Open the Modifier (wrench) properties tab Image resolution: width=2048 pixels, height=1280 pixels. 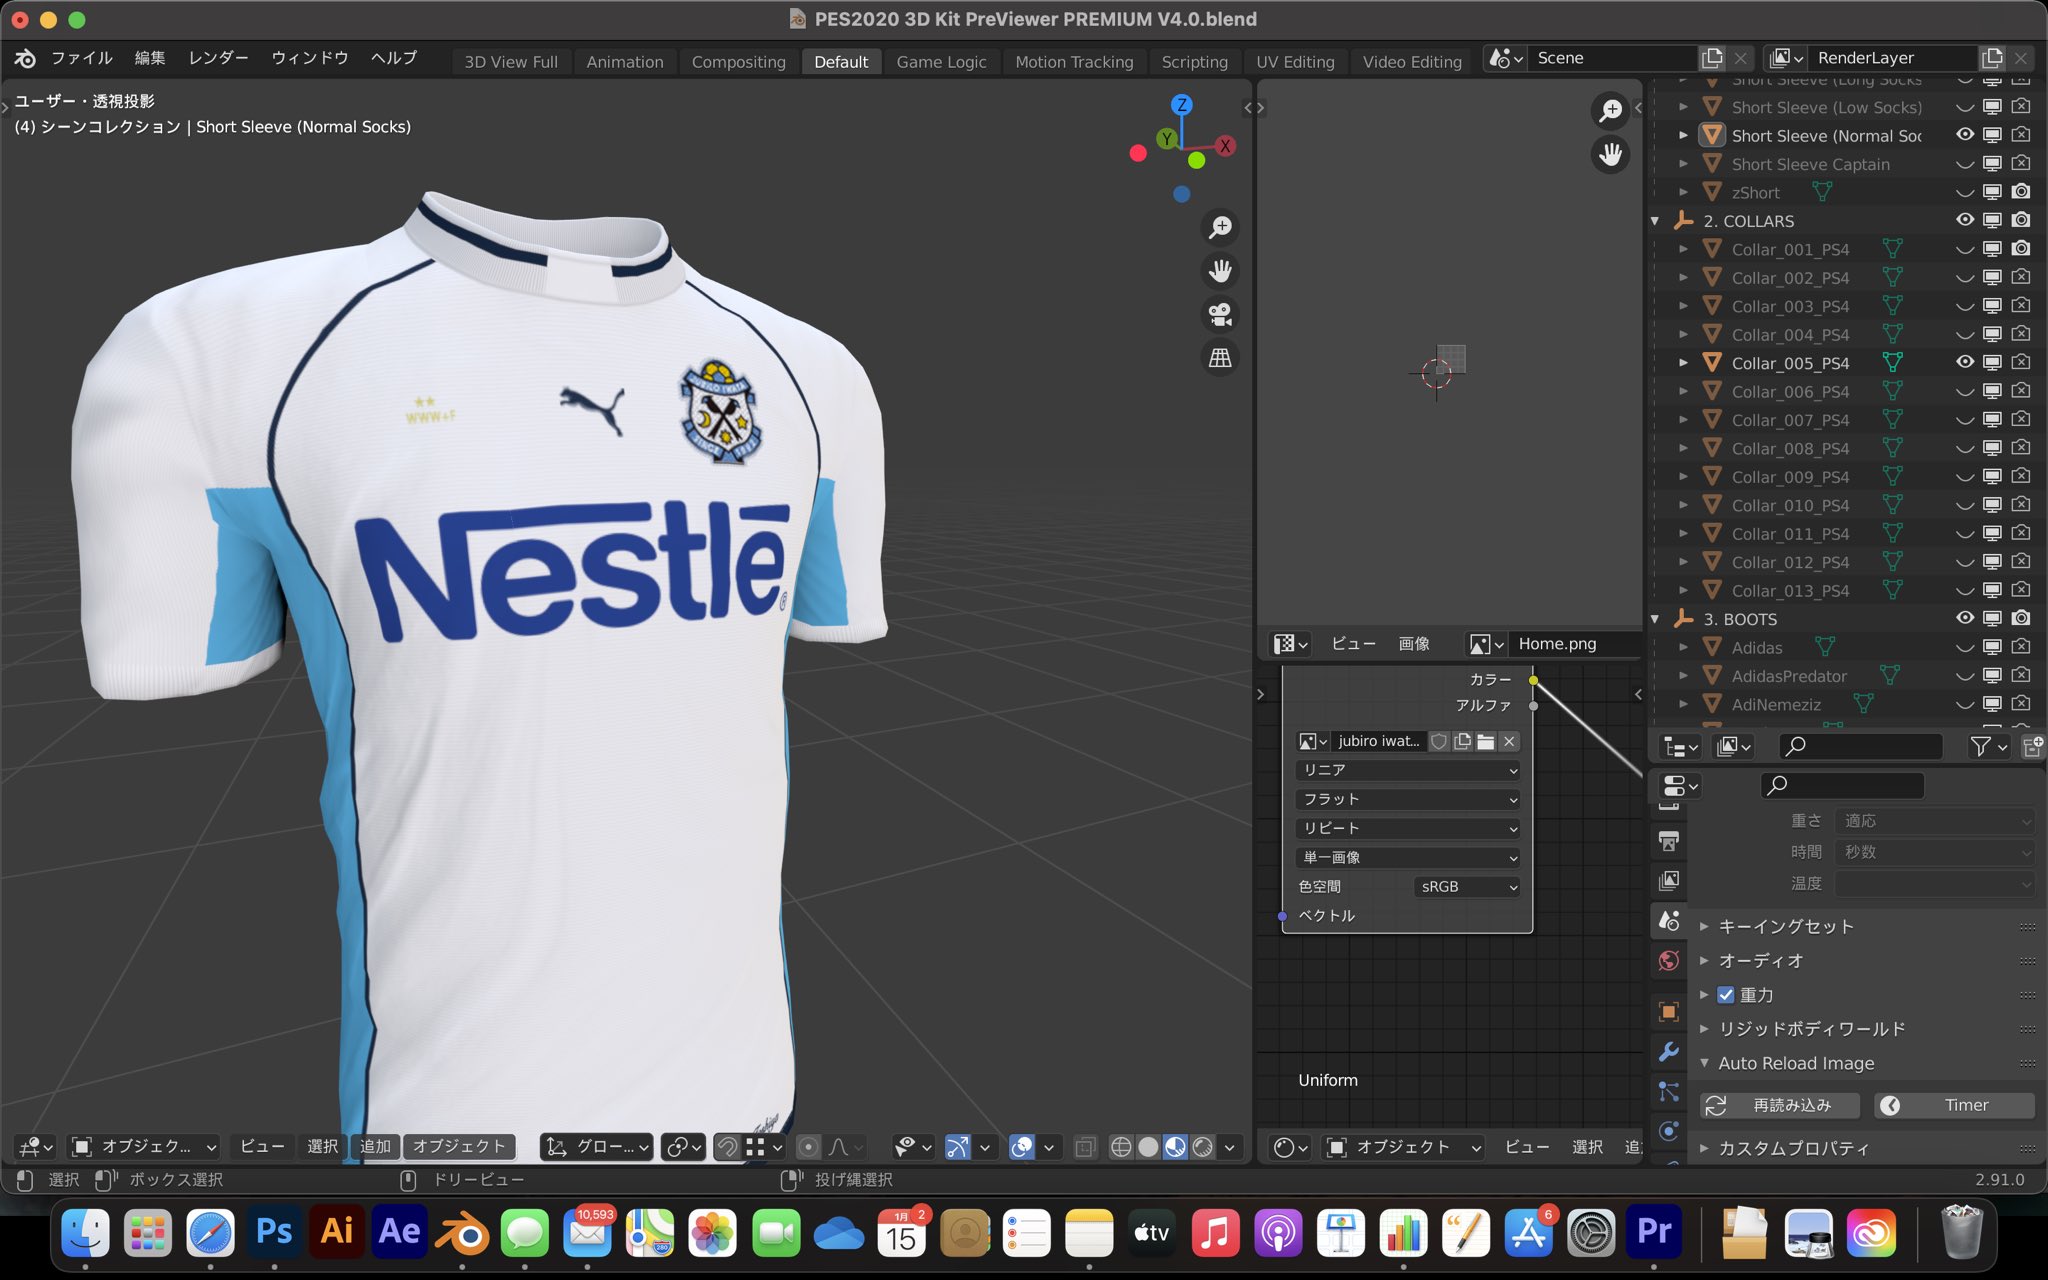(1668, 1052)
